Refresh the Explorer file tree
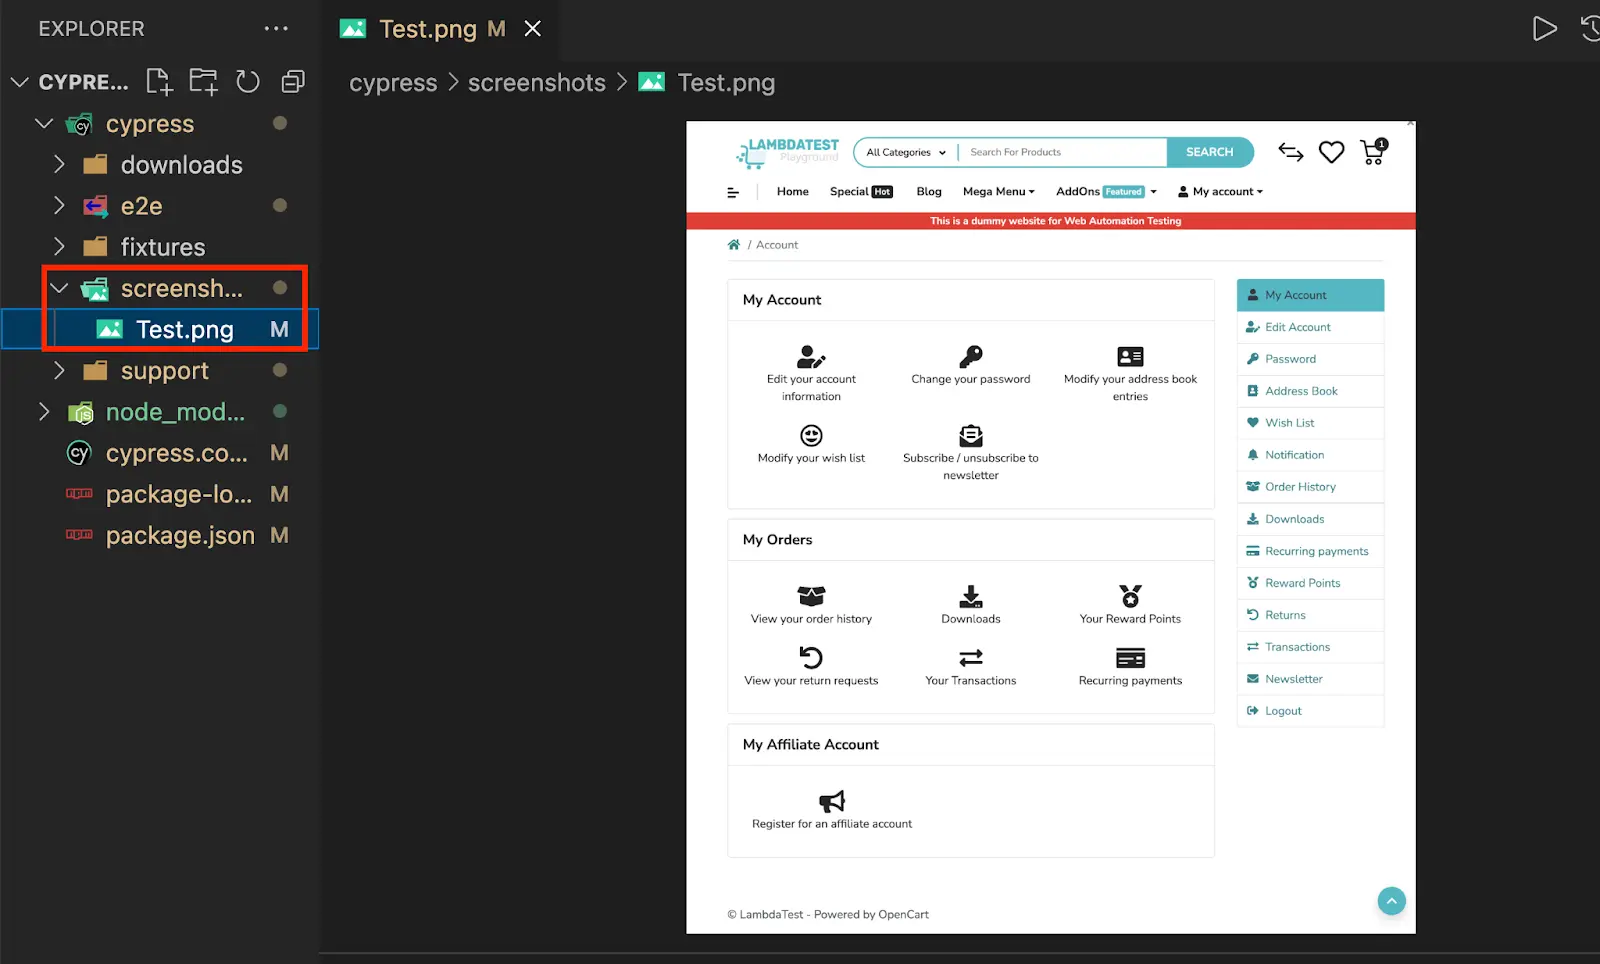This screenshot has width=1600, height=964. point(248,82)
